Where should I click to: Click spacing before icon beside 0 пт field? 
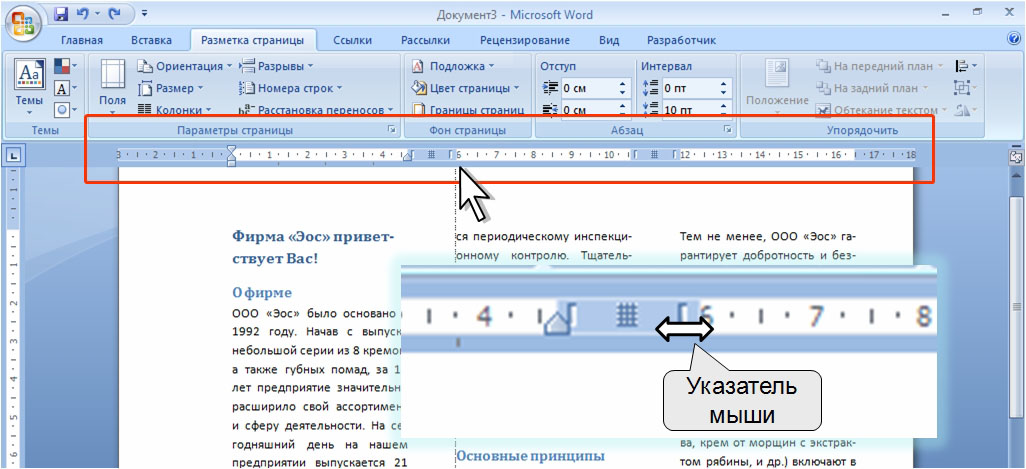pyautogui.click(x=650, y=88)
